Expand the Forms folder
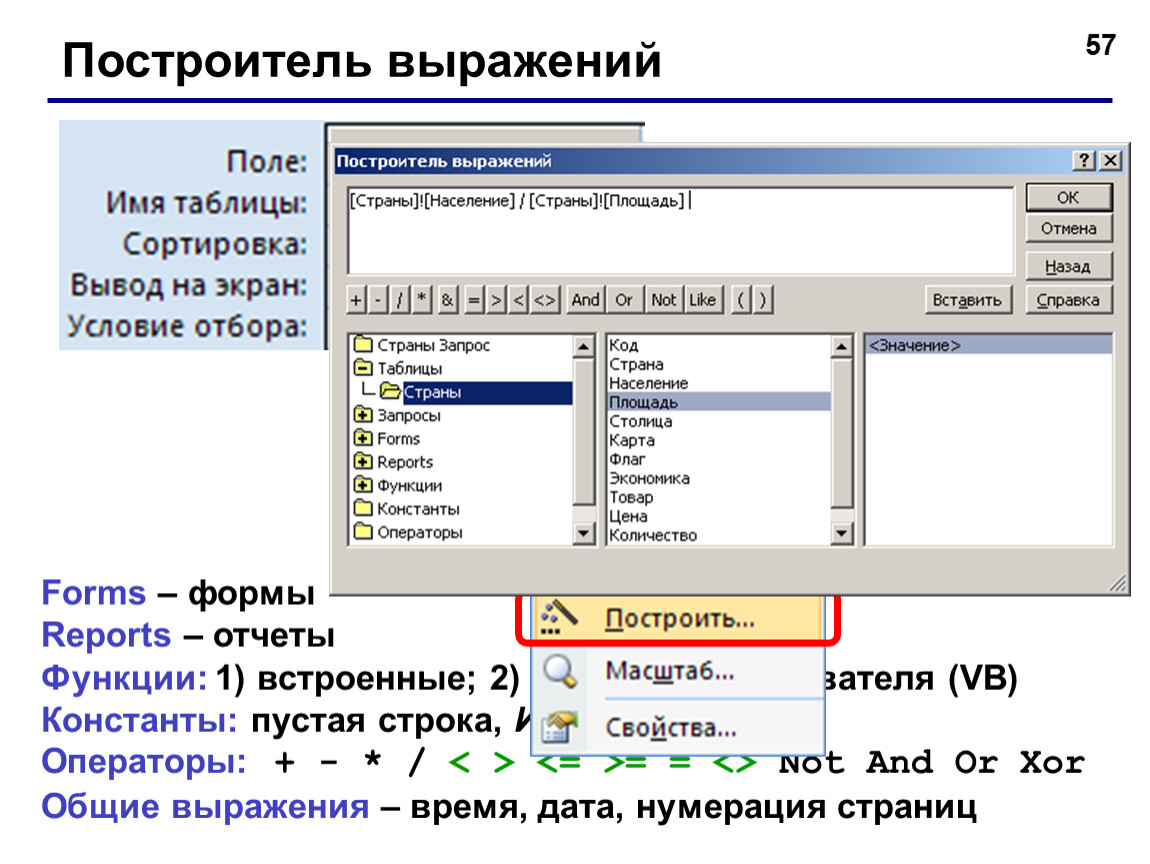The image size is (1150, 864). click(x=363, y=438)
